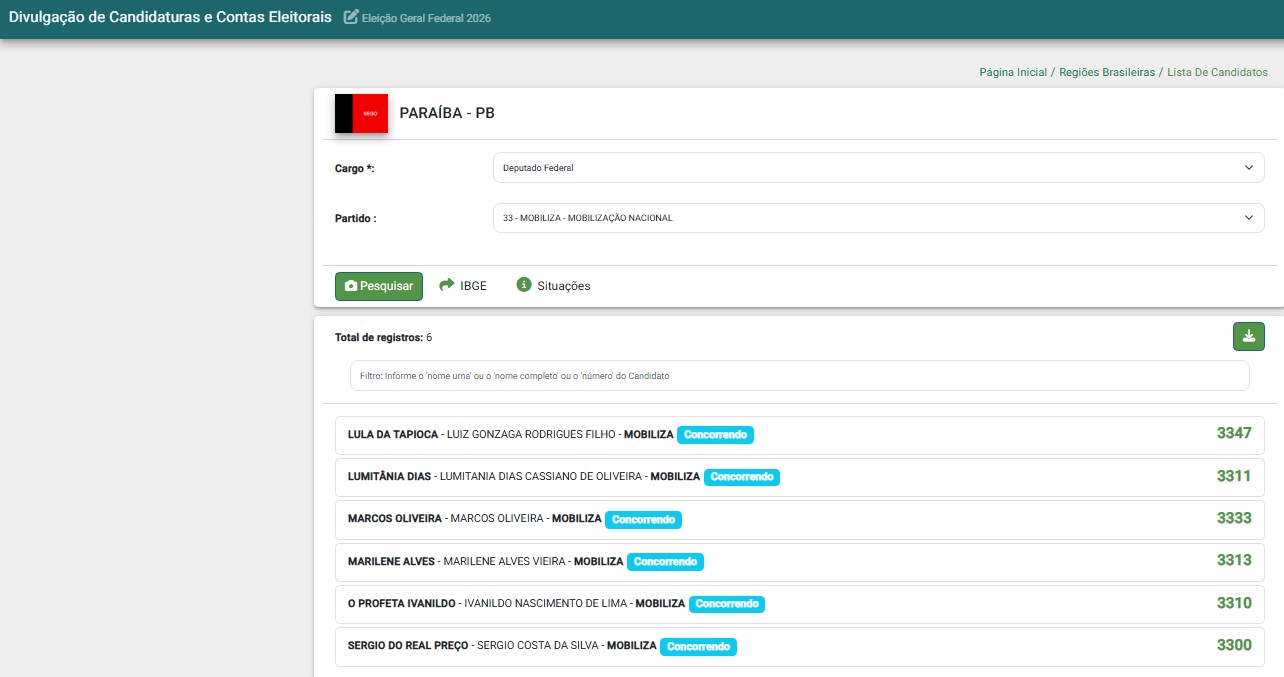Click the green download results button
Image resolution: width=1284 pixels, height=677 pixels.
(1248, 337)
